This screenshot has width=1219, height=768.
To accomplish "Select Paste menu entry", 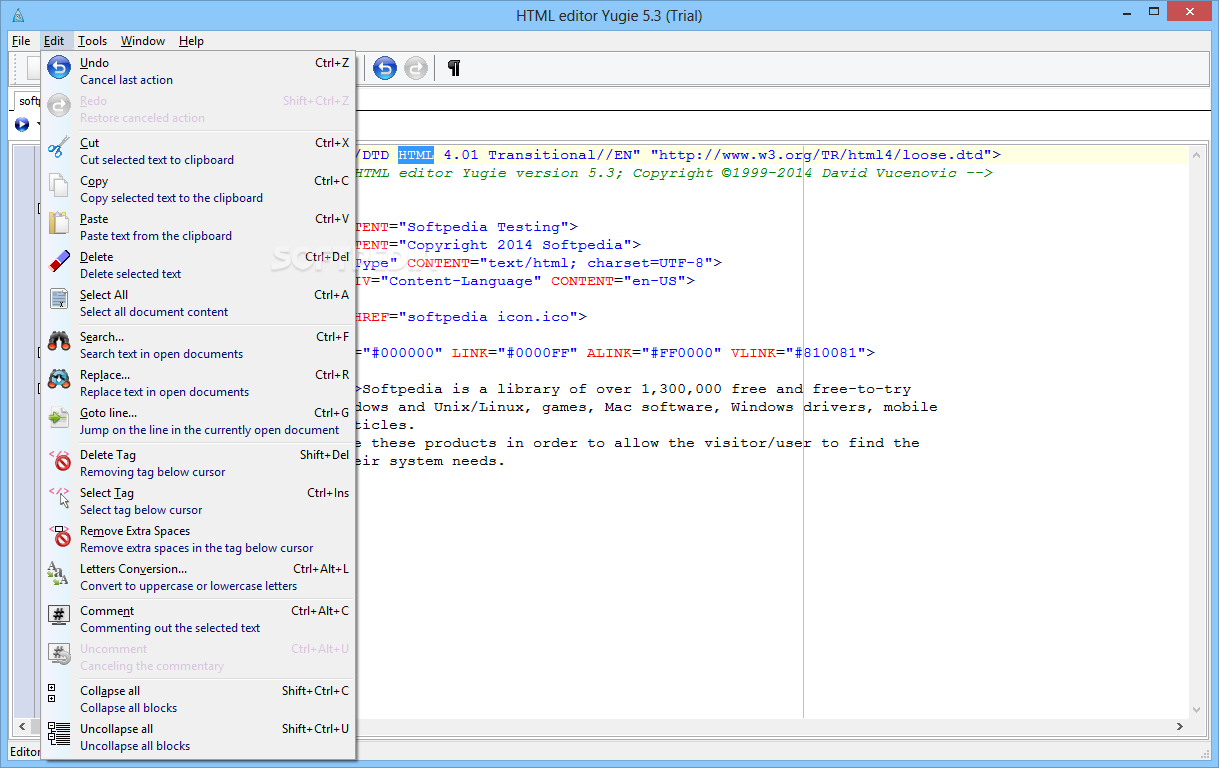I will [x=199, y=227].
